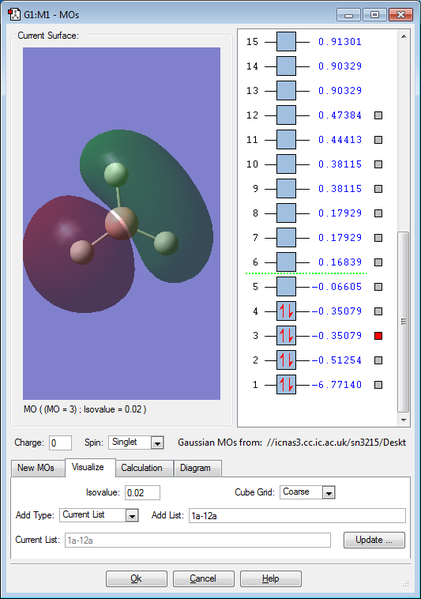Click the MO = 3 Isovalue caption
The width and height of the screenshot is (421, 599).
(x=85, y=410)
